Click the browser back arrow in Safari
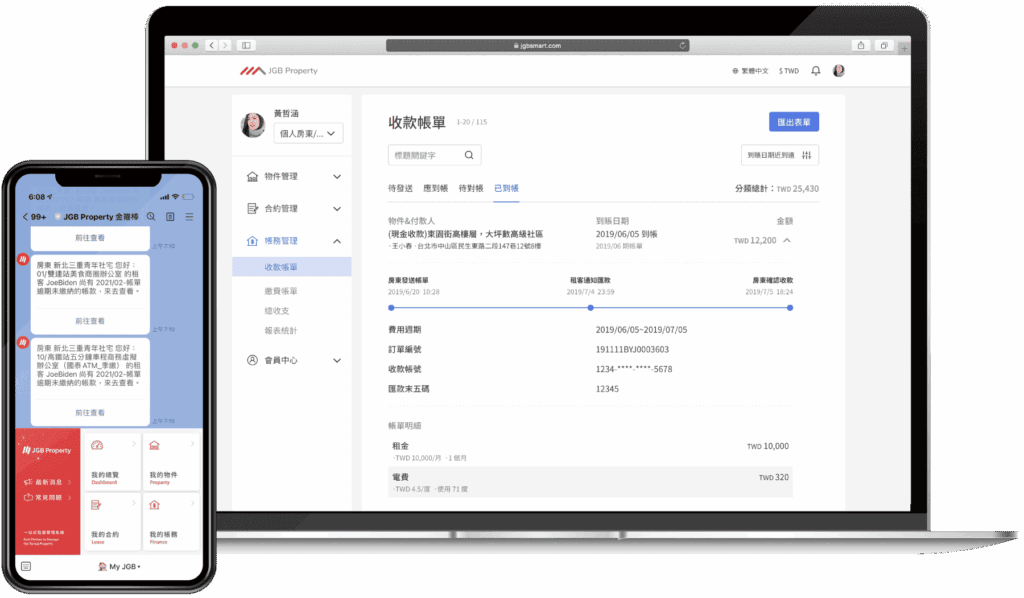The image size is (1024, 598). pyautogui.click(x=212, y=45)
